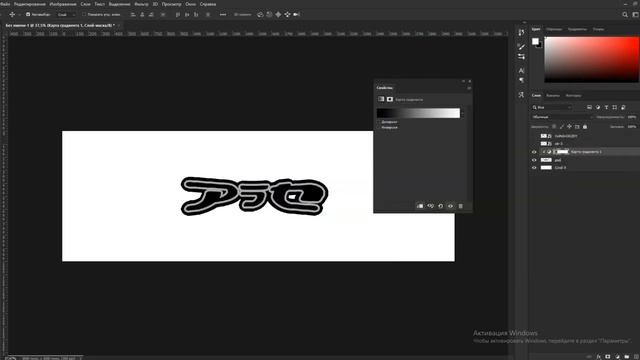Switch to the Каналы panel tab
640x360 pixels.
pyautogui.click(x=553, y=96)
